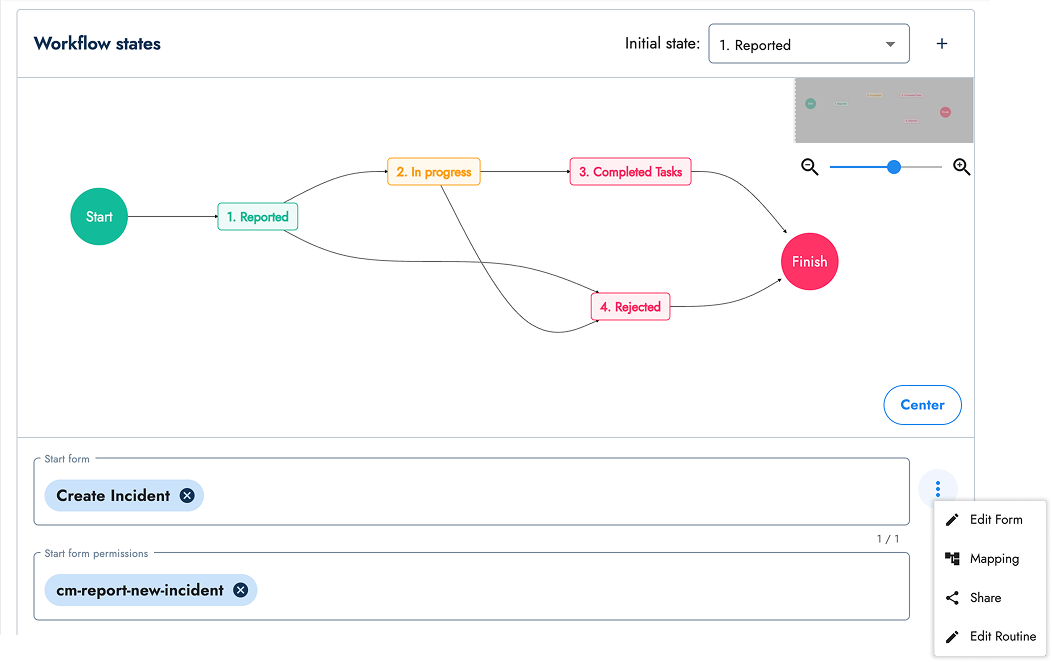The height and width of the screenshot is (662, 1052).
Task: Select the Finish node
Action: [x=809, y=262]
